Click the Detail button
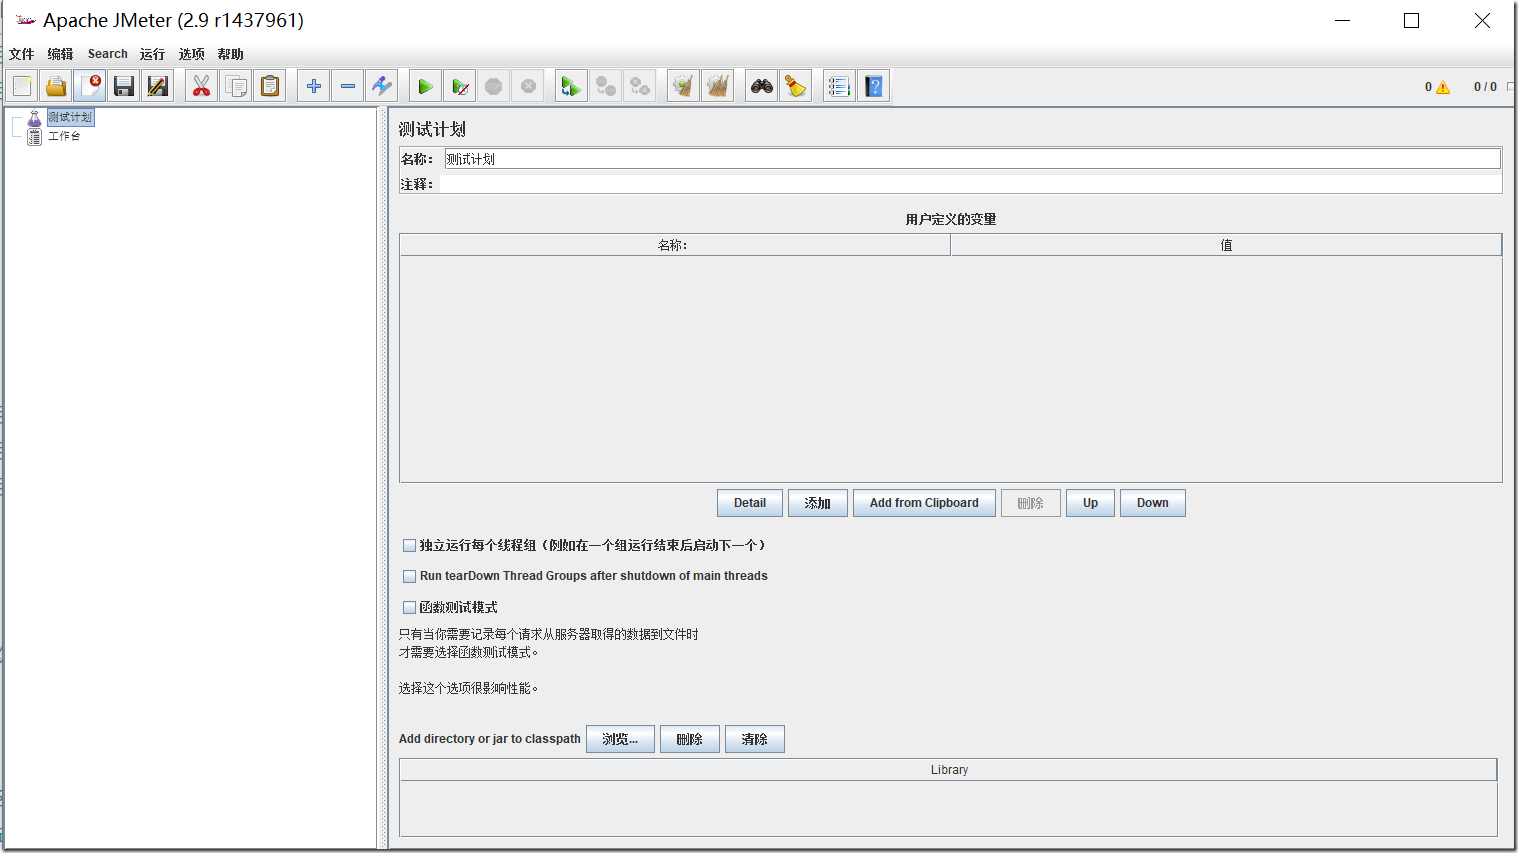The width and height of the screenshot is (1518, 853). pyautogui.click(x=750, y=503)
